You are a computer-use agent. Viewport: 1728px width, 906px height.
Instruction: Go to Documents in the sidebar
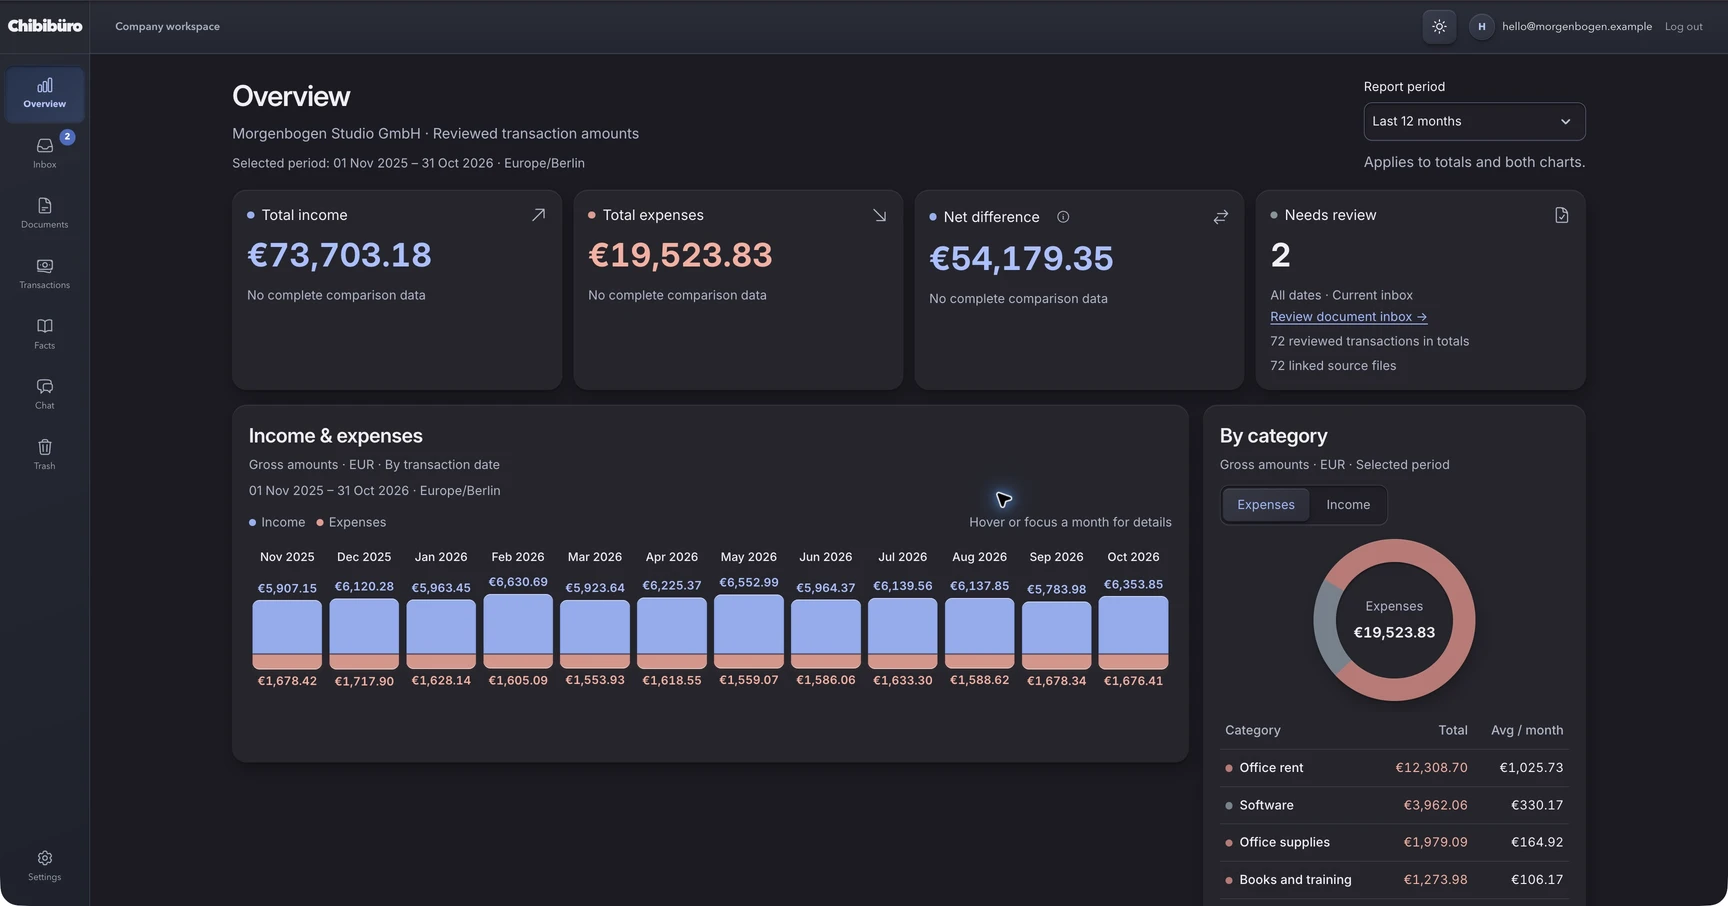[x=44, y=213]
